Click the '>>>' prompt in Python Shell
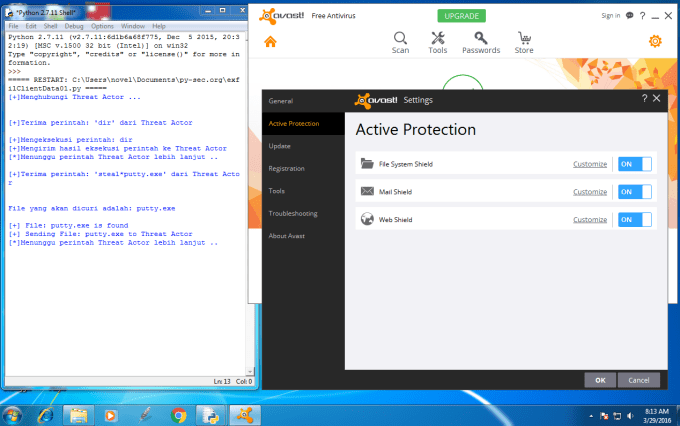This screenshot has height=426, width=680. tap(14, 72)
